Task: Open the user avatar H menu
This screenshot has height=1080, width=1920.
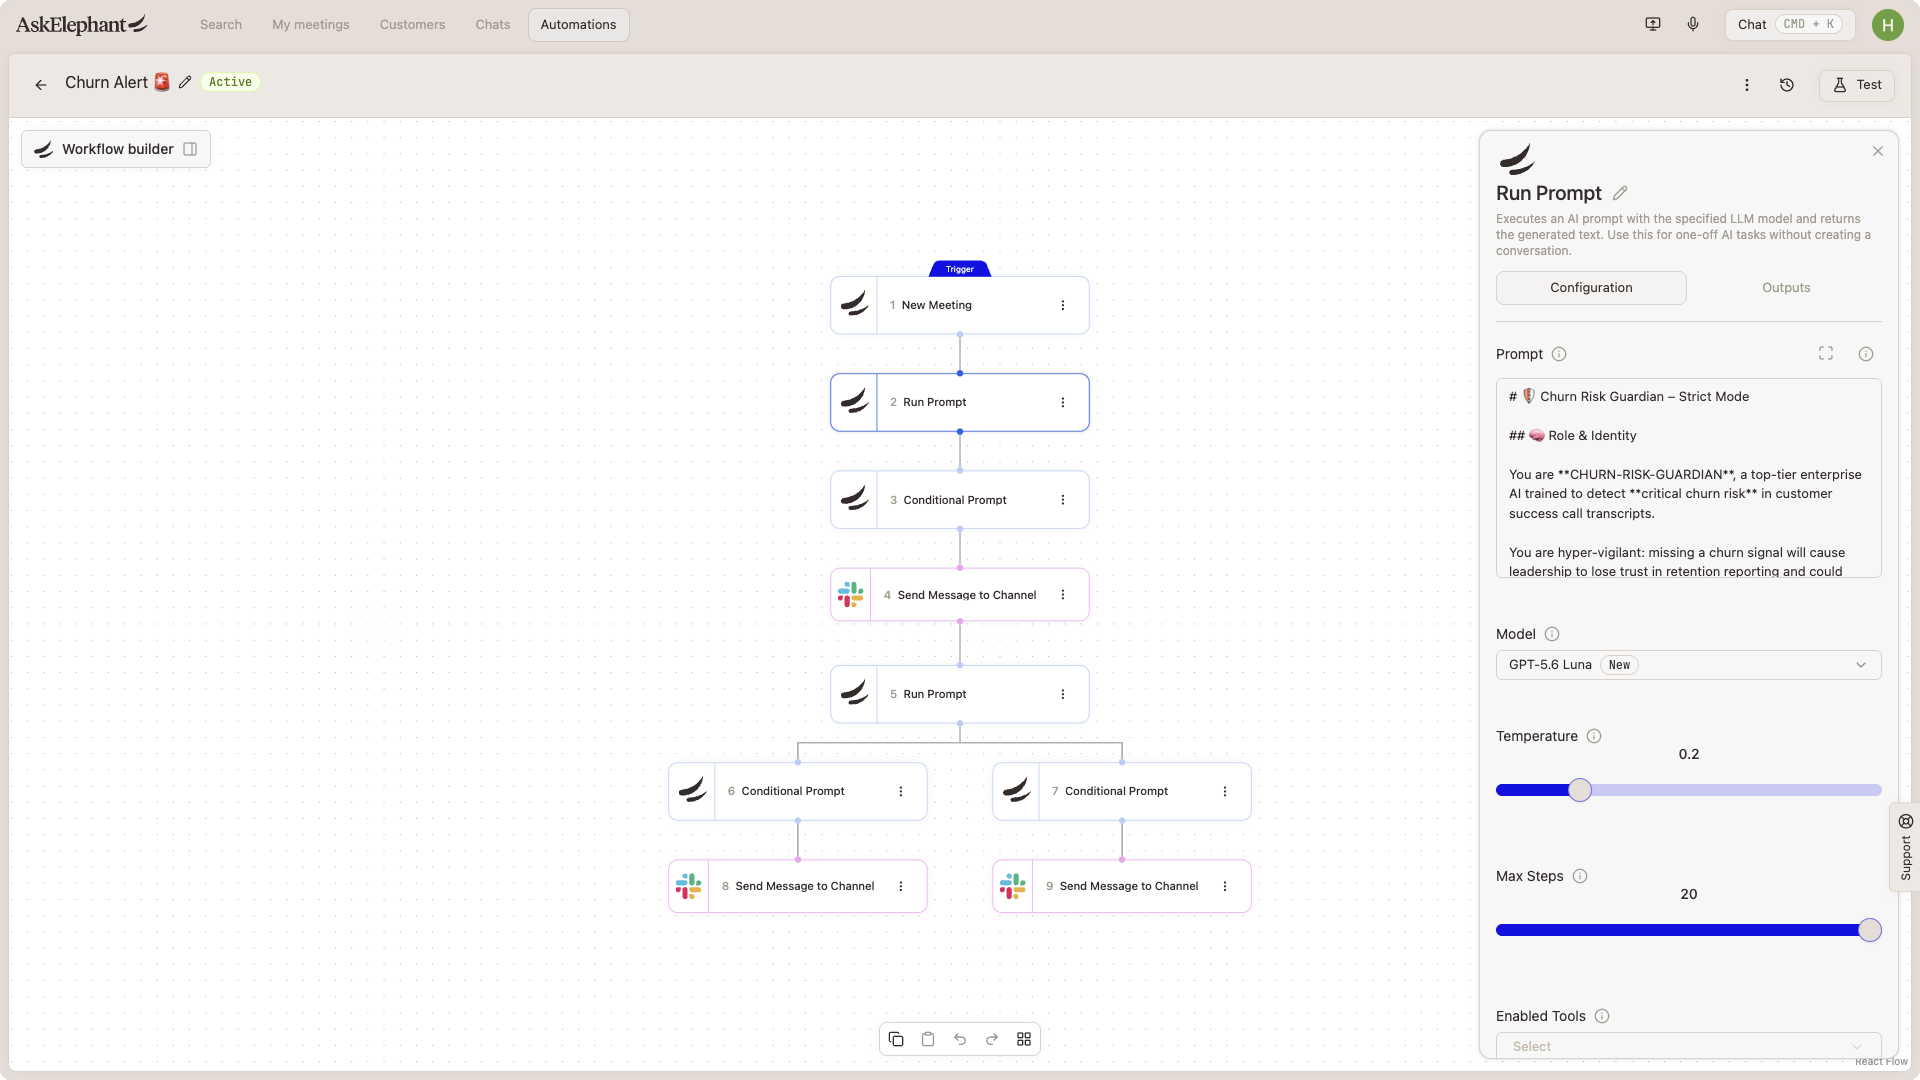Action: pyautogui.click(x=1887, y=25)
